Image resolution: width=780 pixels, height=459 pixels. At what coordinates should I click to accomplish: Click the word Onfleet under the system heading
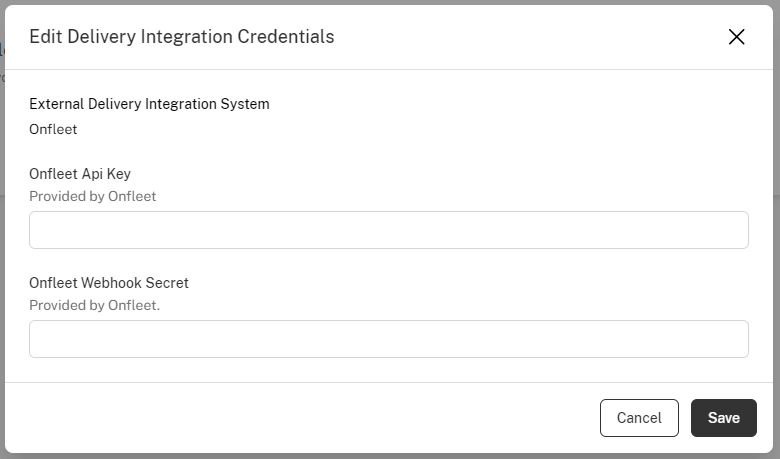point(53,129)
